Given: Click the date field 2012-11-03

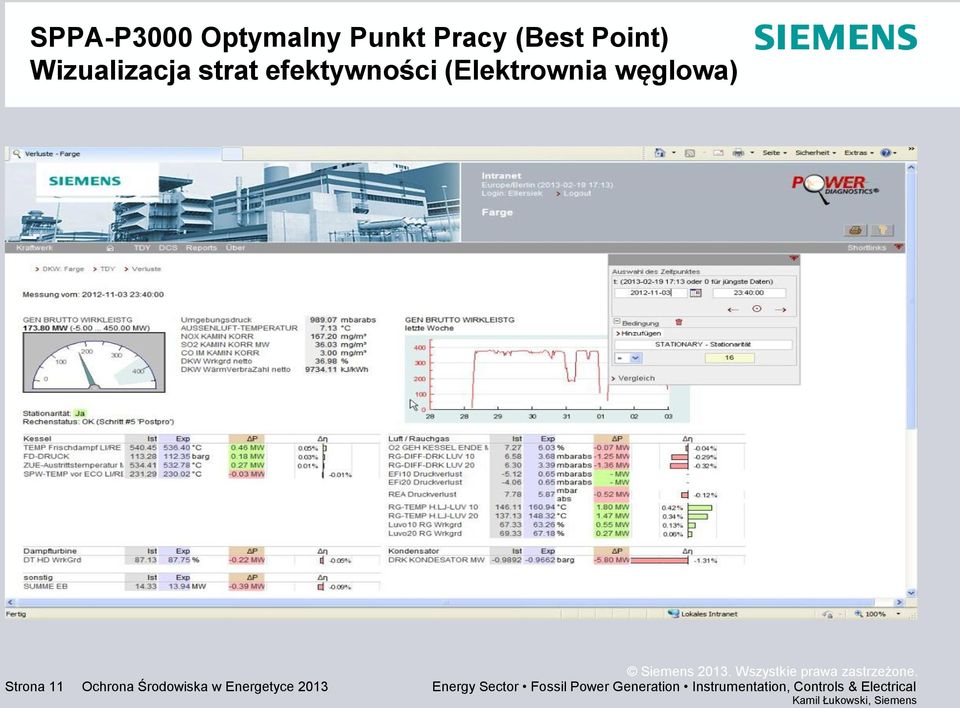Looking at the screenshot, I should click(x=651, y=293).
